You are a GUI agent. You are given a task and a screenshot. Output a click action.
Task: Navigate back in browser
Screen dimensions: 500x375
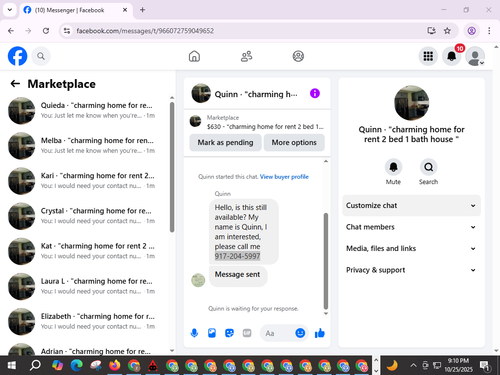[x=11, y=31]
